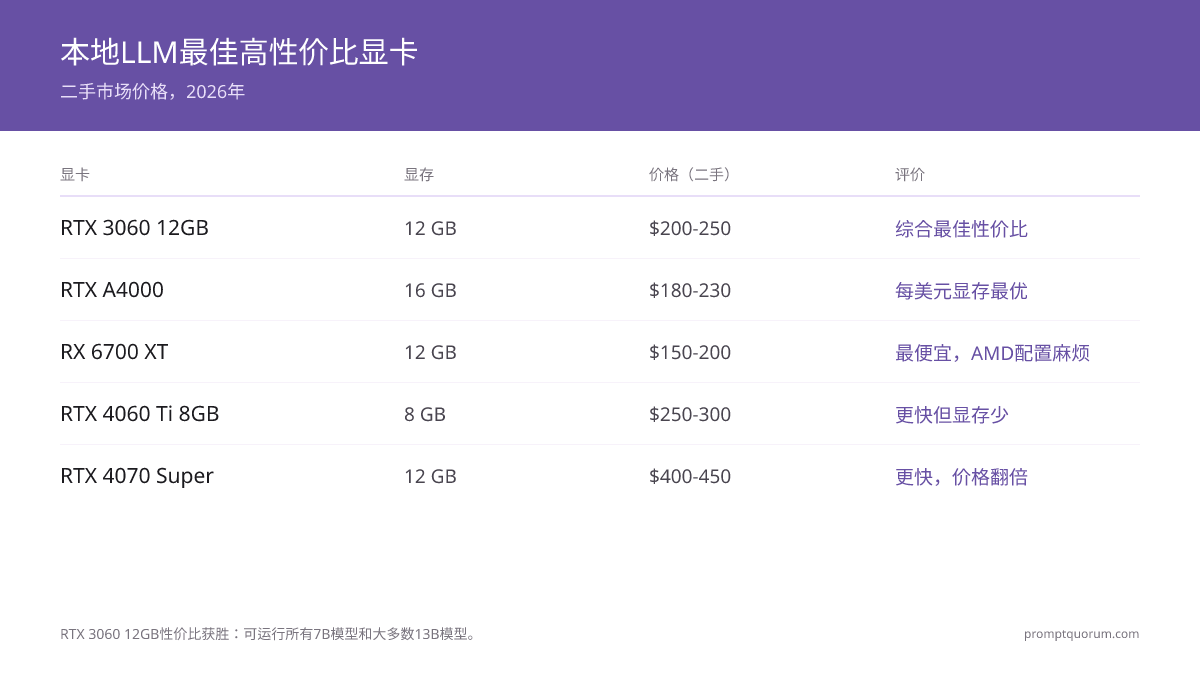Click the title 本地LLM最佳高性价比显卡
The height and width of the screenshot is (675, 1200).
point(239,52)
